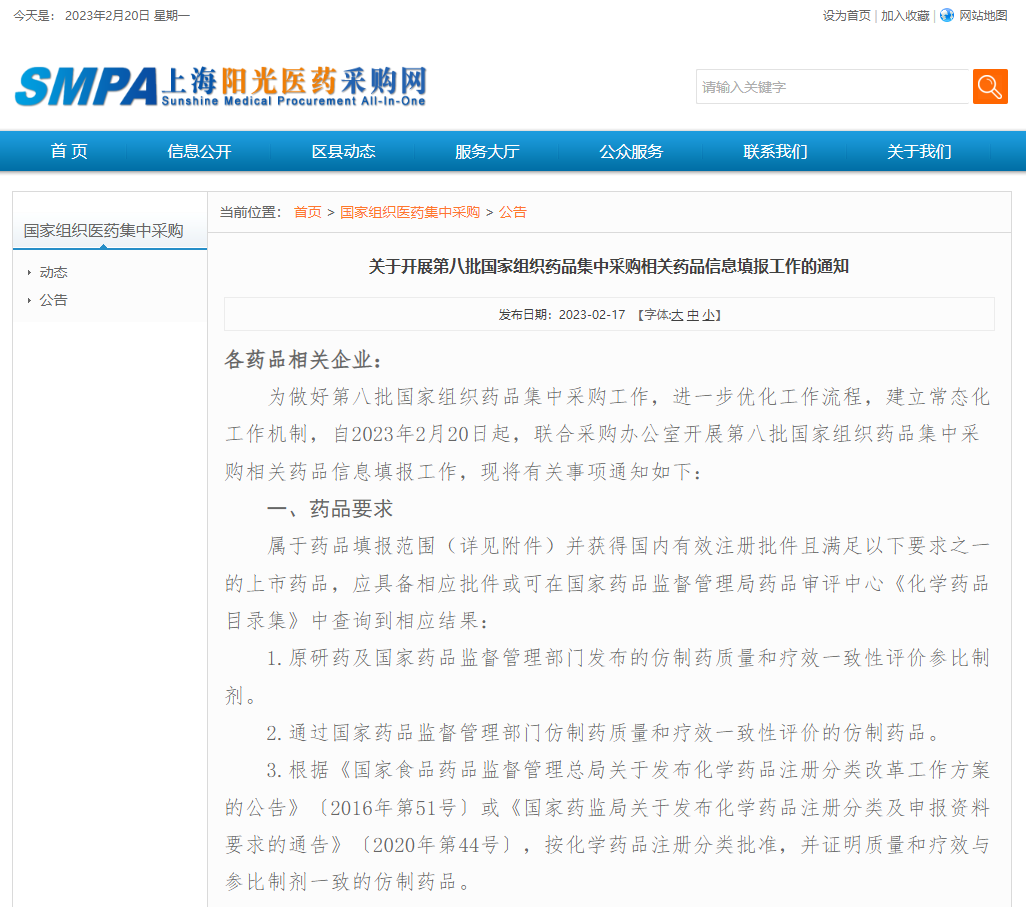Open 首页 in the navigation bar
The width and height of the screenshot is (1026, 907).
point(69,151)
